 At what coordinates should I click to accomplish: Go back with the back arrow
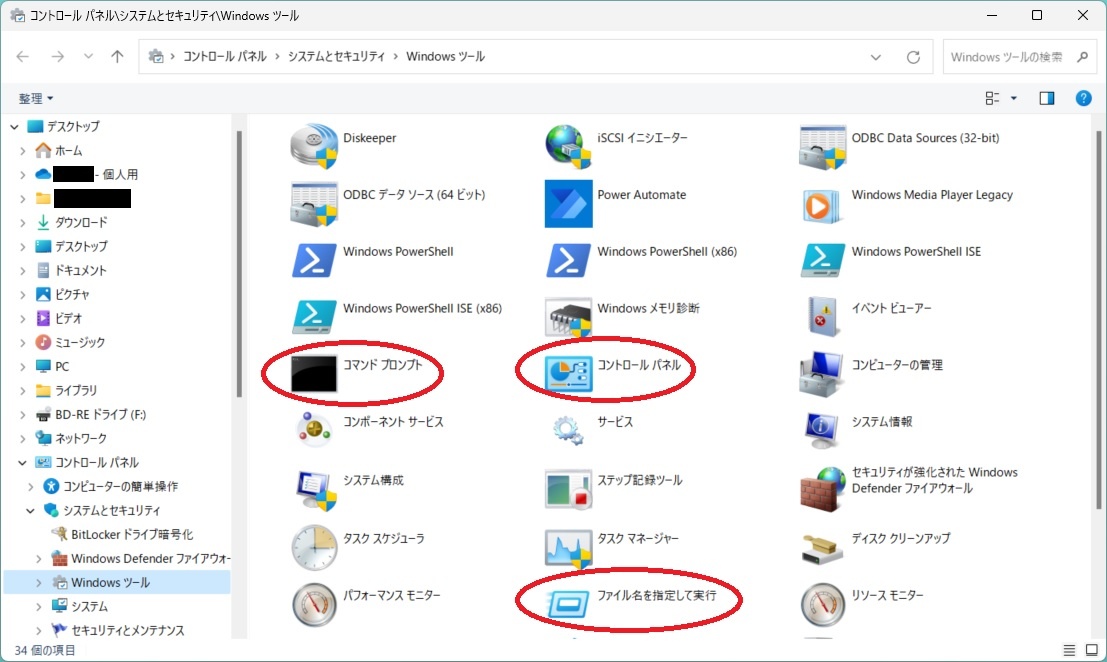23,56
